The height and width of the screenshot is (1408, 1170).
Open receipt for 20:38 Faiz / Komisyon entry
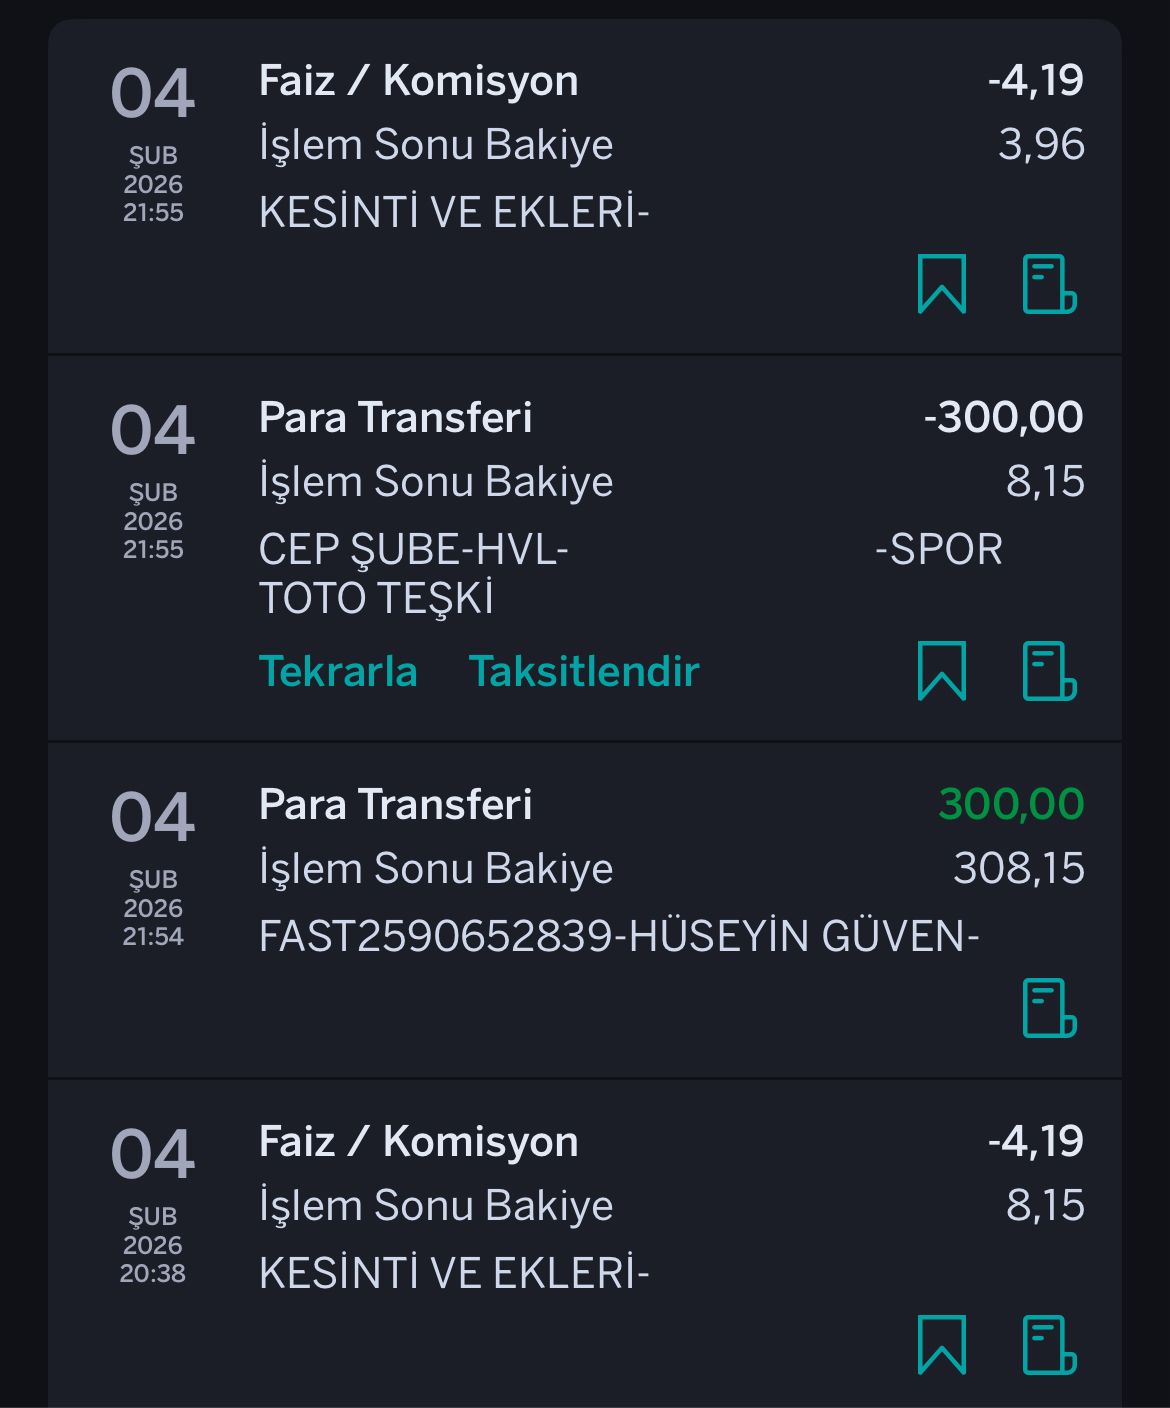coord(1049,1345)
